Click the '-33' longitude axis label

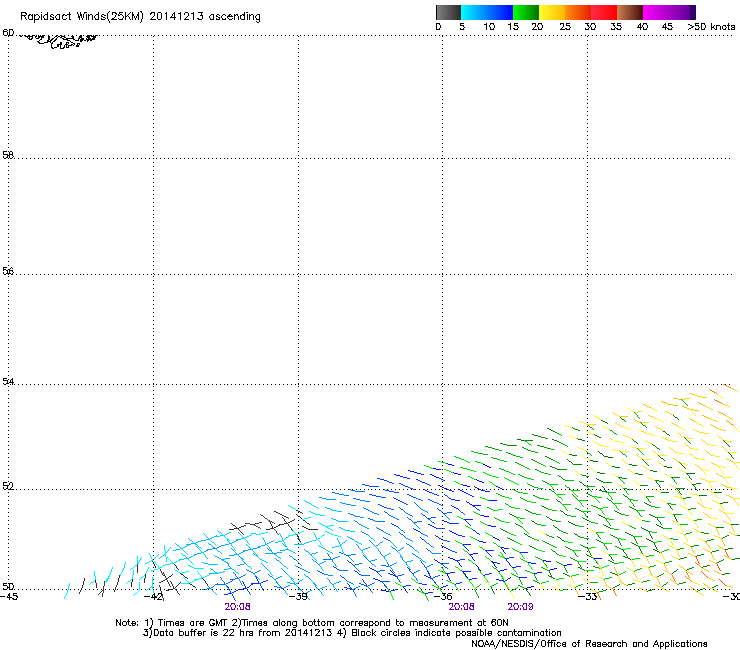588,596
